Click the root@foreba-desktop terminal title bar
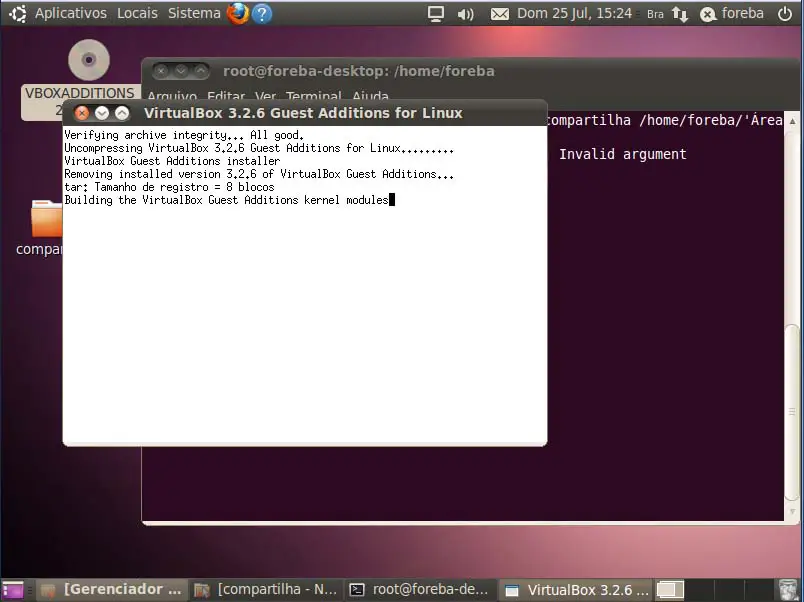The image size is (804, 602). (359, 71)
